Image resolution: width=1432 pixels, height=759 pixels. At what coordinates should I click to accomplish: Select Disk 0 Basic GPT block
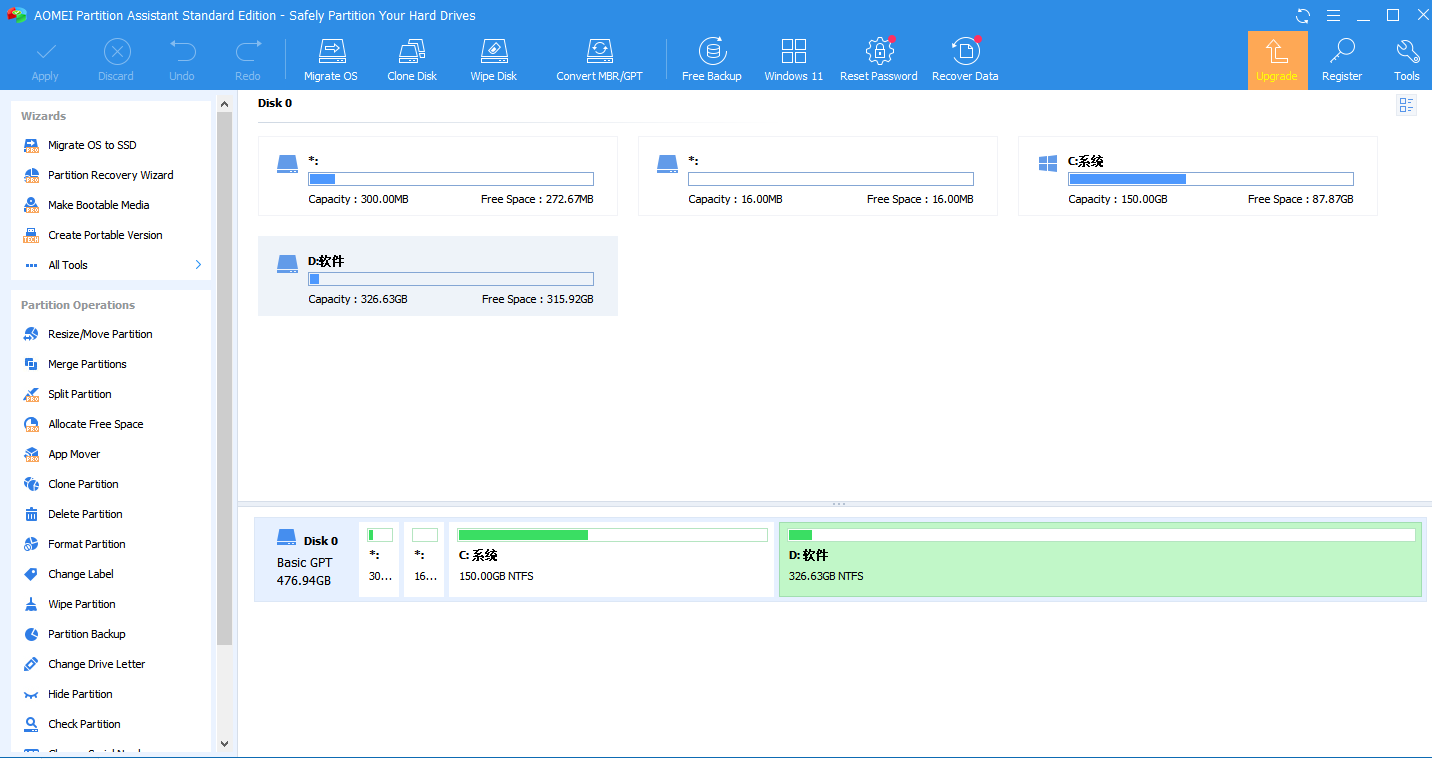point(308,560)
